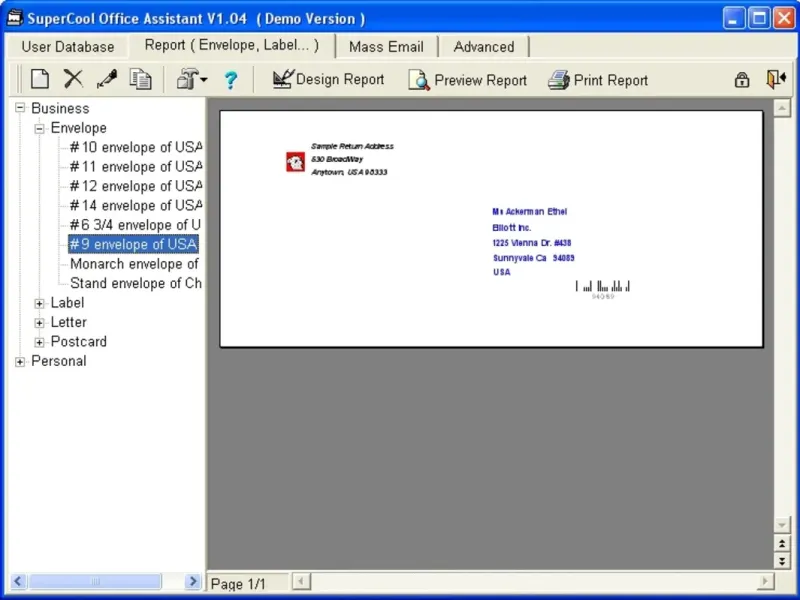800x600 pixels.
Task: Select #10 envelope of USA
Action: (x=136, y=147)
